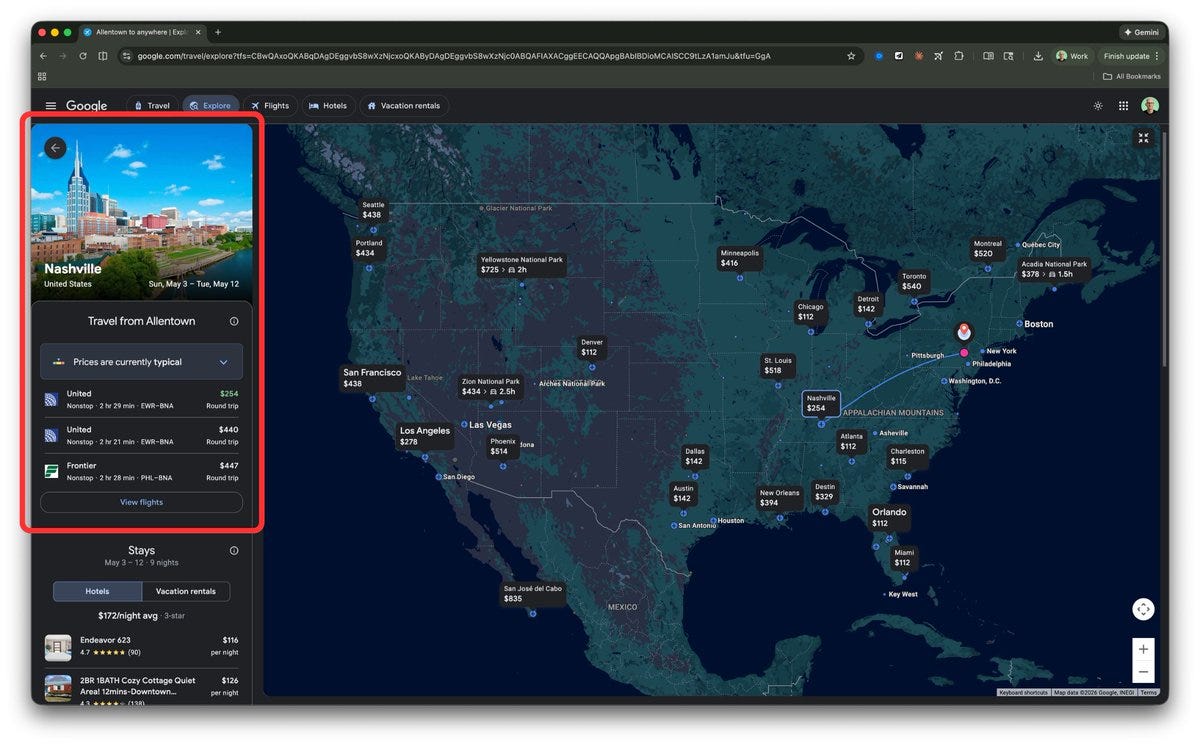Open Gemini in the browser corner
The width and height of the screenshot is (1200, 746).
[x=1141, y=32]
